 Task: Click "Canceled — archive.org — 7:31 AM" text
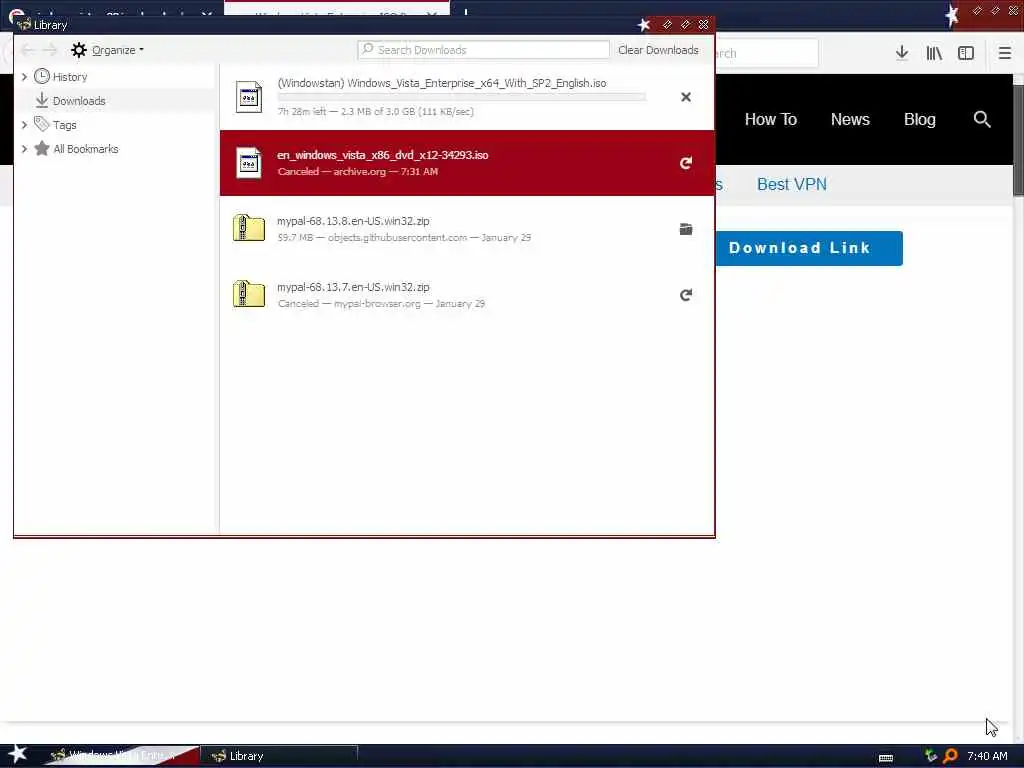tap(358, 172)
